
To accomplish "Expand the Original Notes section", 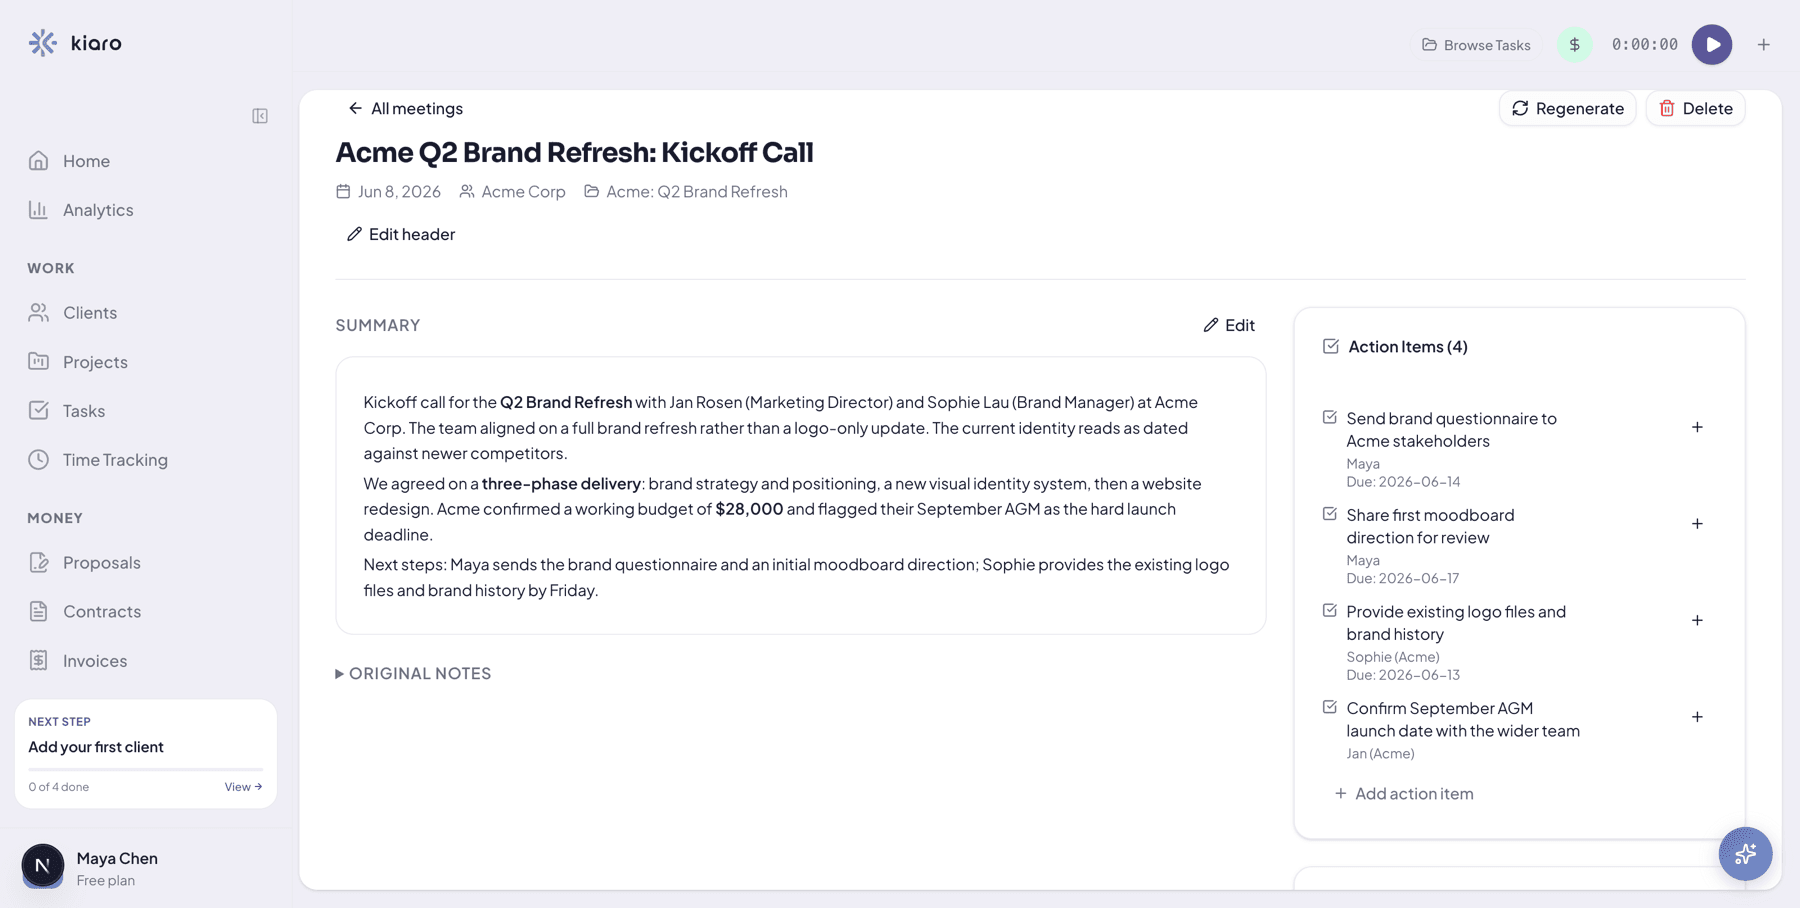I will 414,674.
